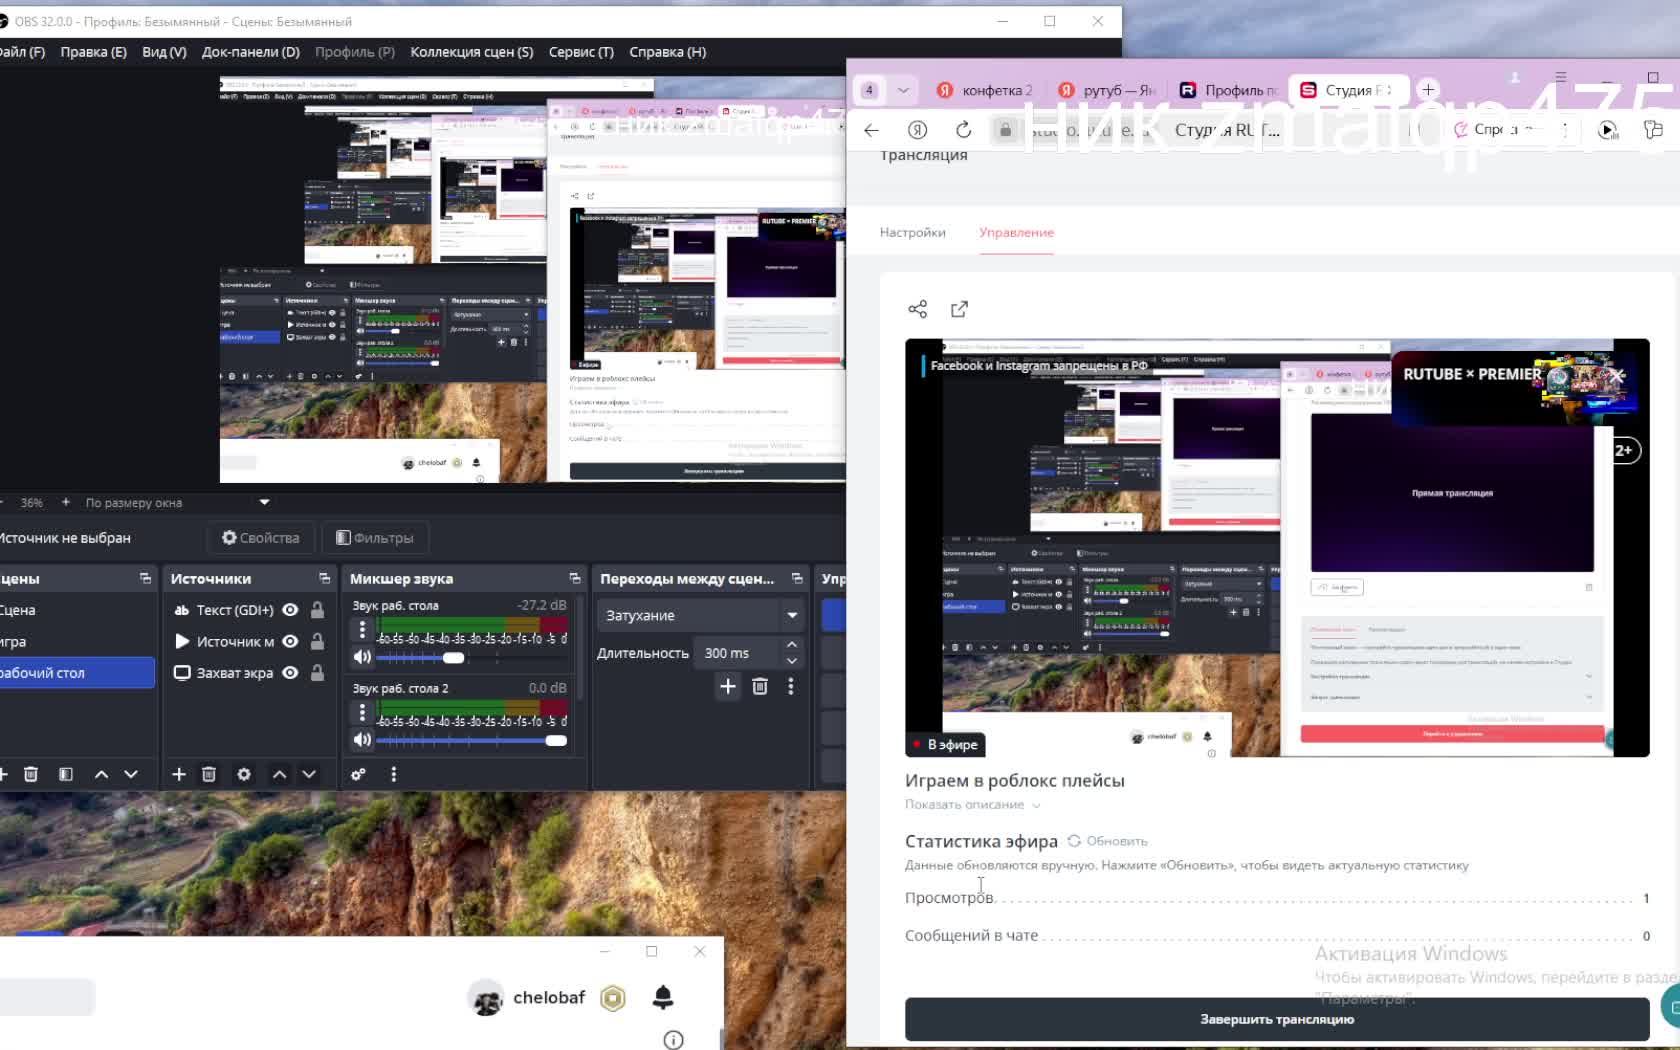Switch to the 'Профиль' Rutube browser tab
The image size is (1680, 1050).
pyautogui.click(x=1228, y=90)
